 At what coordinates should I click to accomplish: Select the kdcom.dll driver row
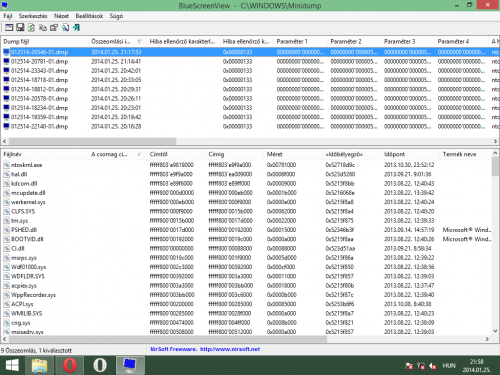coord(246,183)
